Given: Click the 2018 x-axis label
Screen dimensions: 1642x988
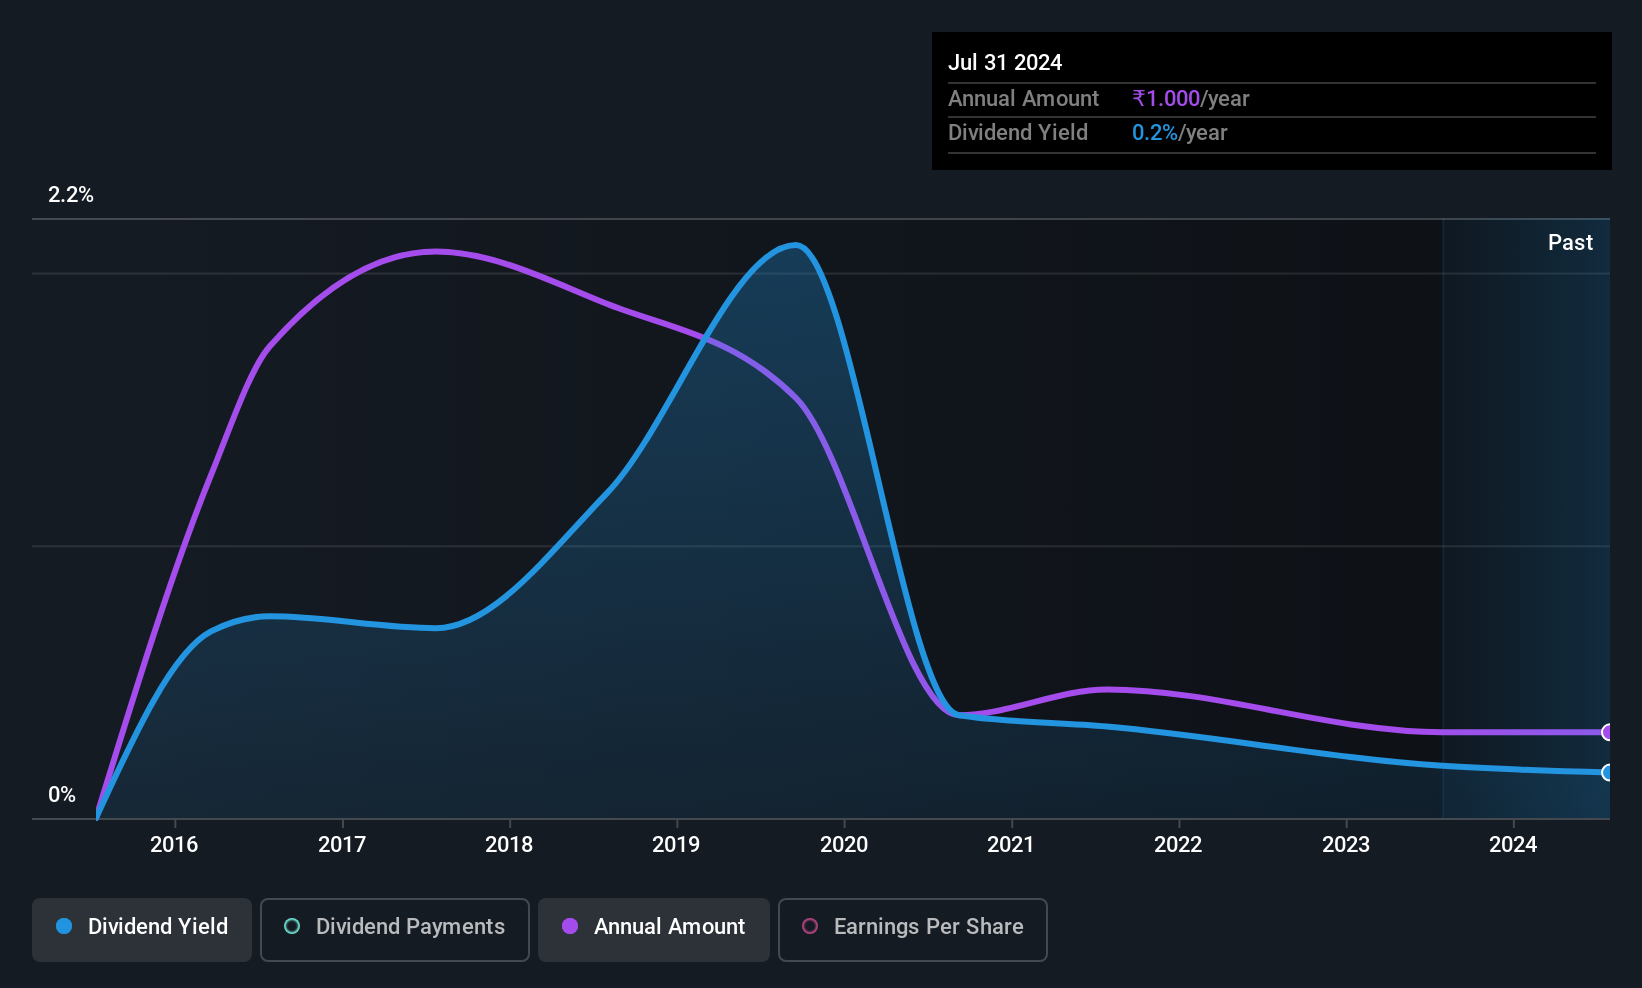Looking at the screenshot, I should pos(509,845).
